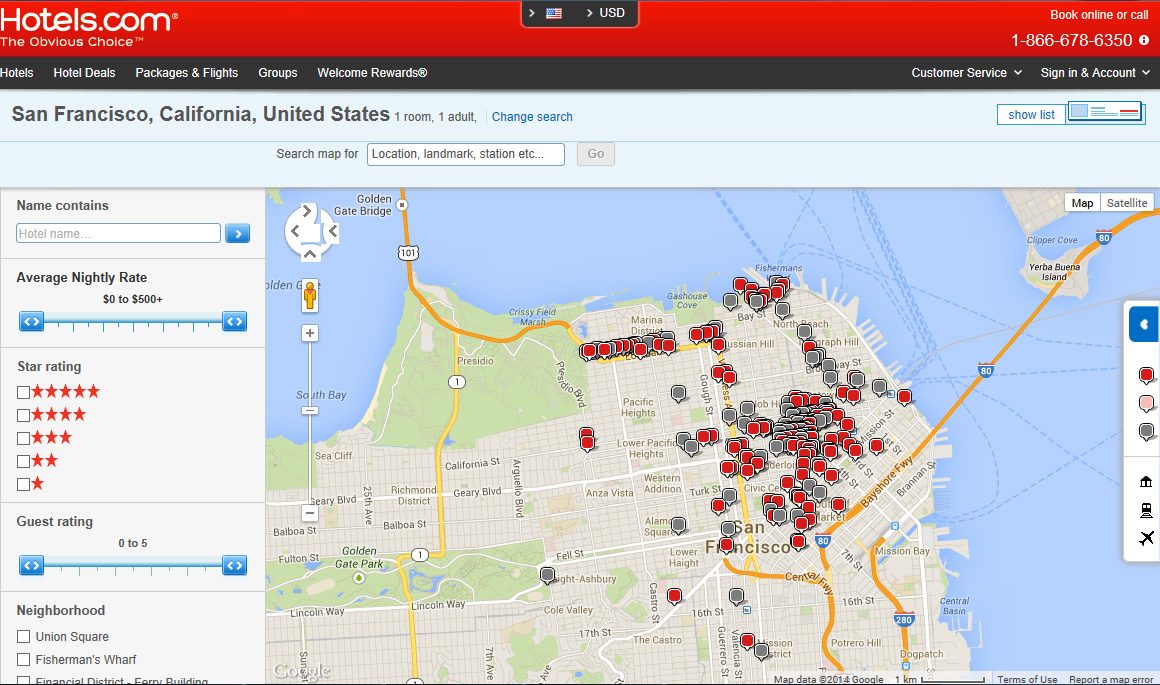Click the Street View pegman icon
The width and height of the screenshot is (1160, 685).
pos(310,295)
